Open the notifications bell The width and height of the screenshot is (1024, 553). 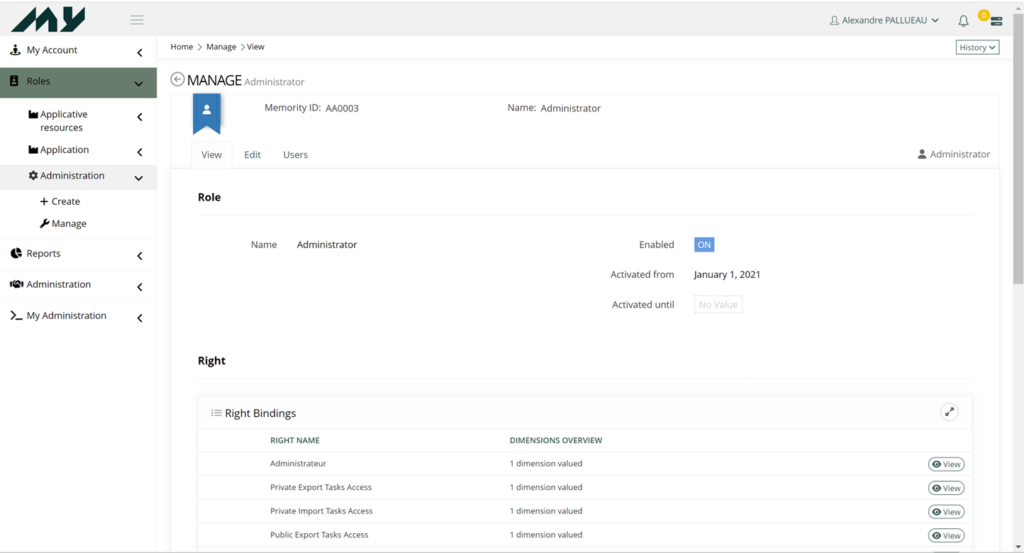click(x=963, y=20)
